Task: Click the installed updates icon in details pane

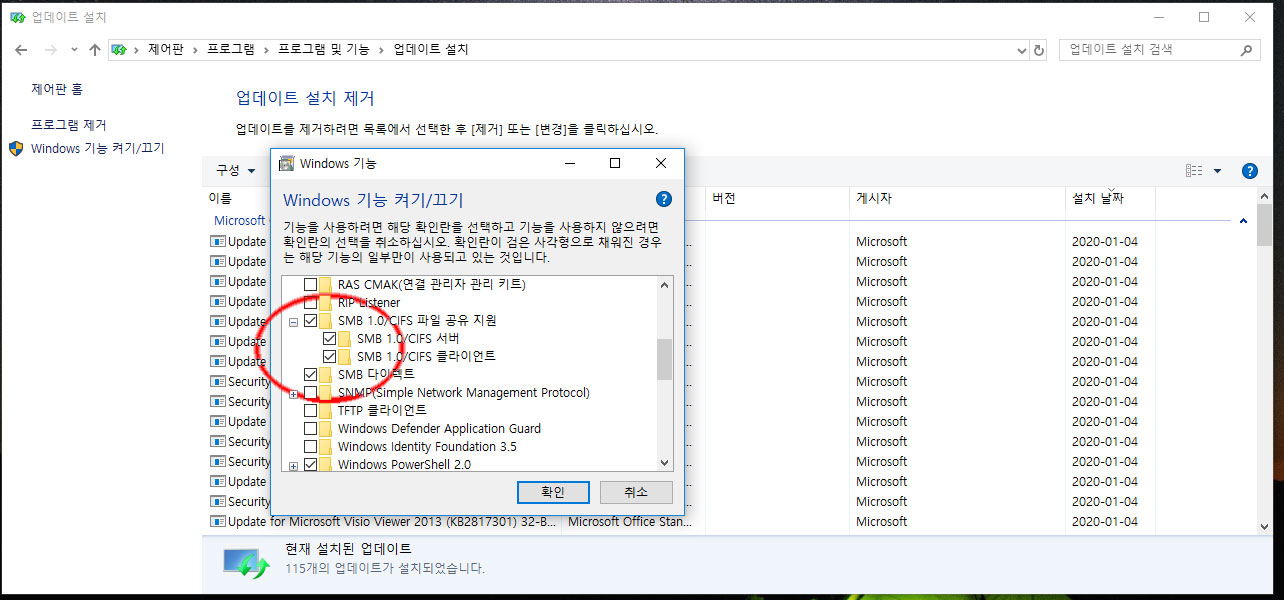Action: (245, 563)
